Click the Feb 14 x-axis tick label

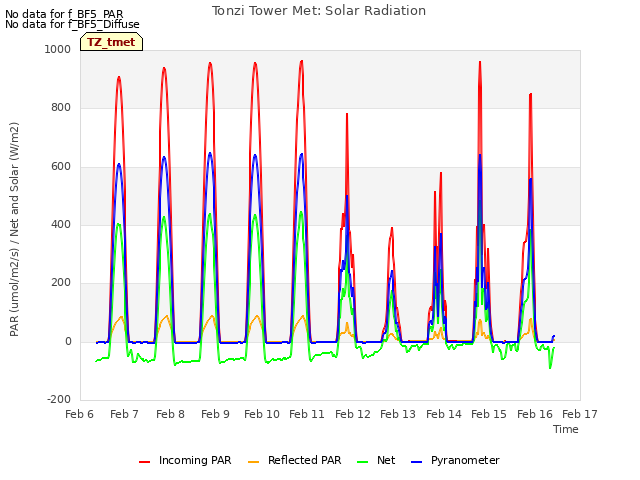point(444,414)
